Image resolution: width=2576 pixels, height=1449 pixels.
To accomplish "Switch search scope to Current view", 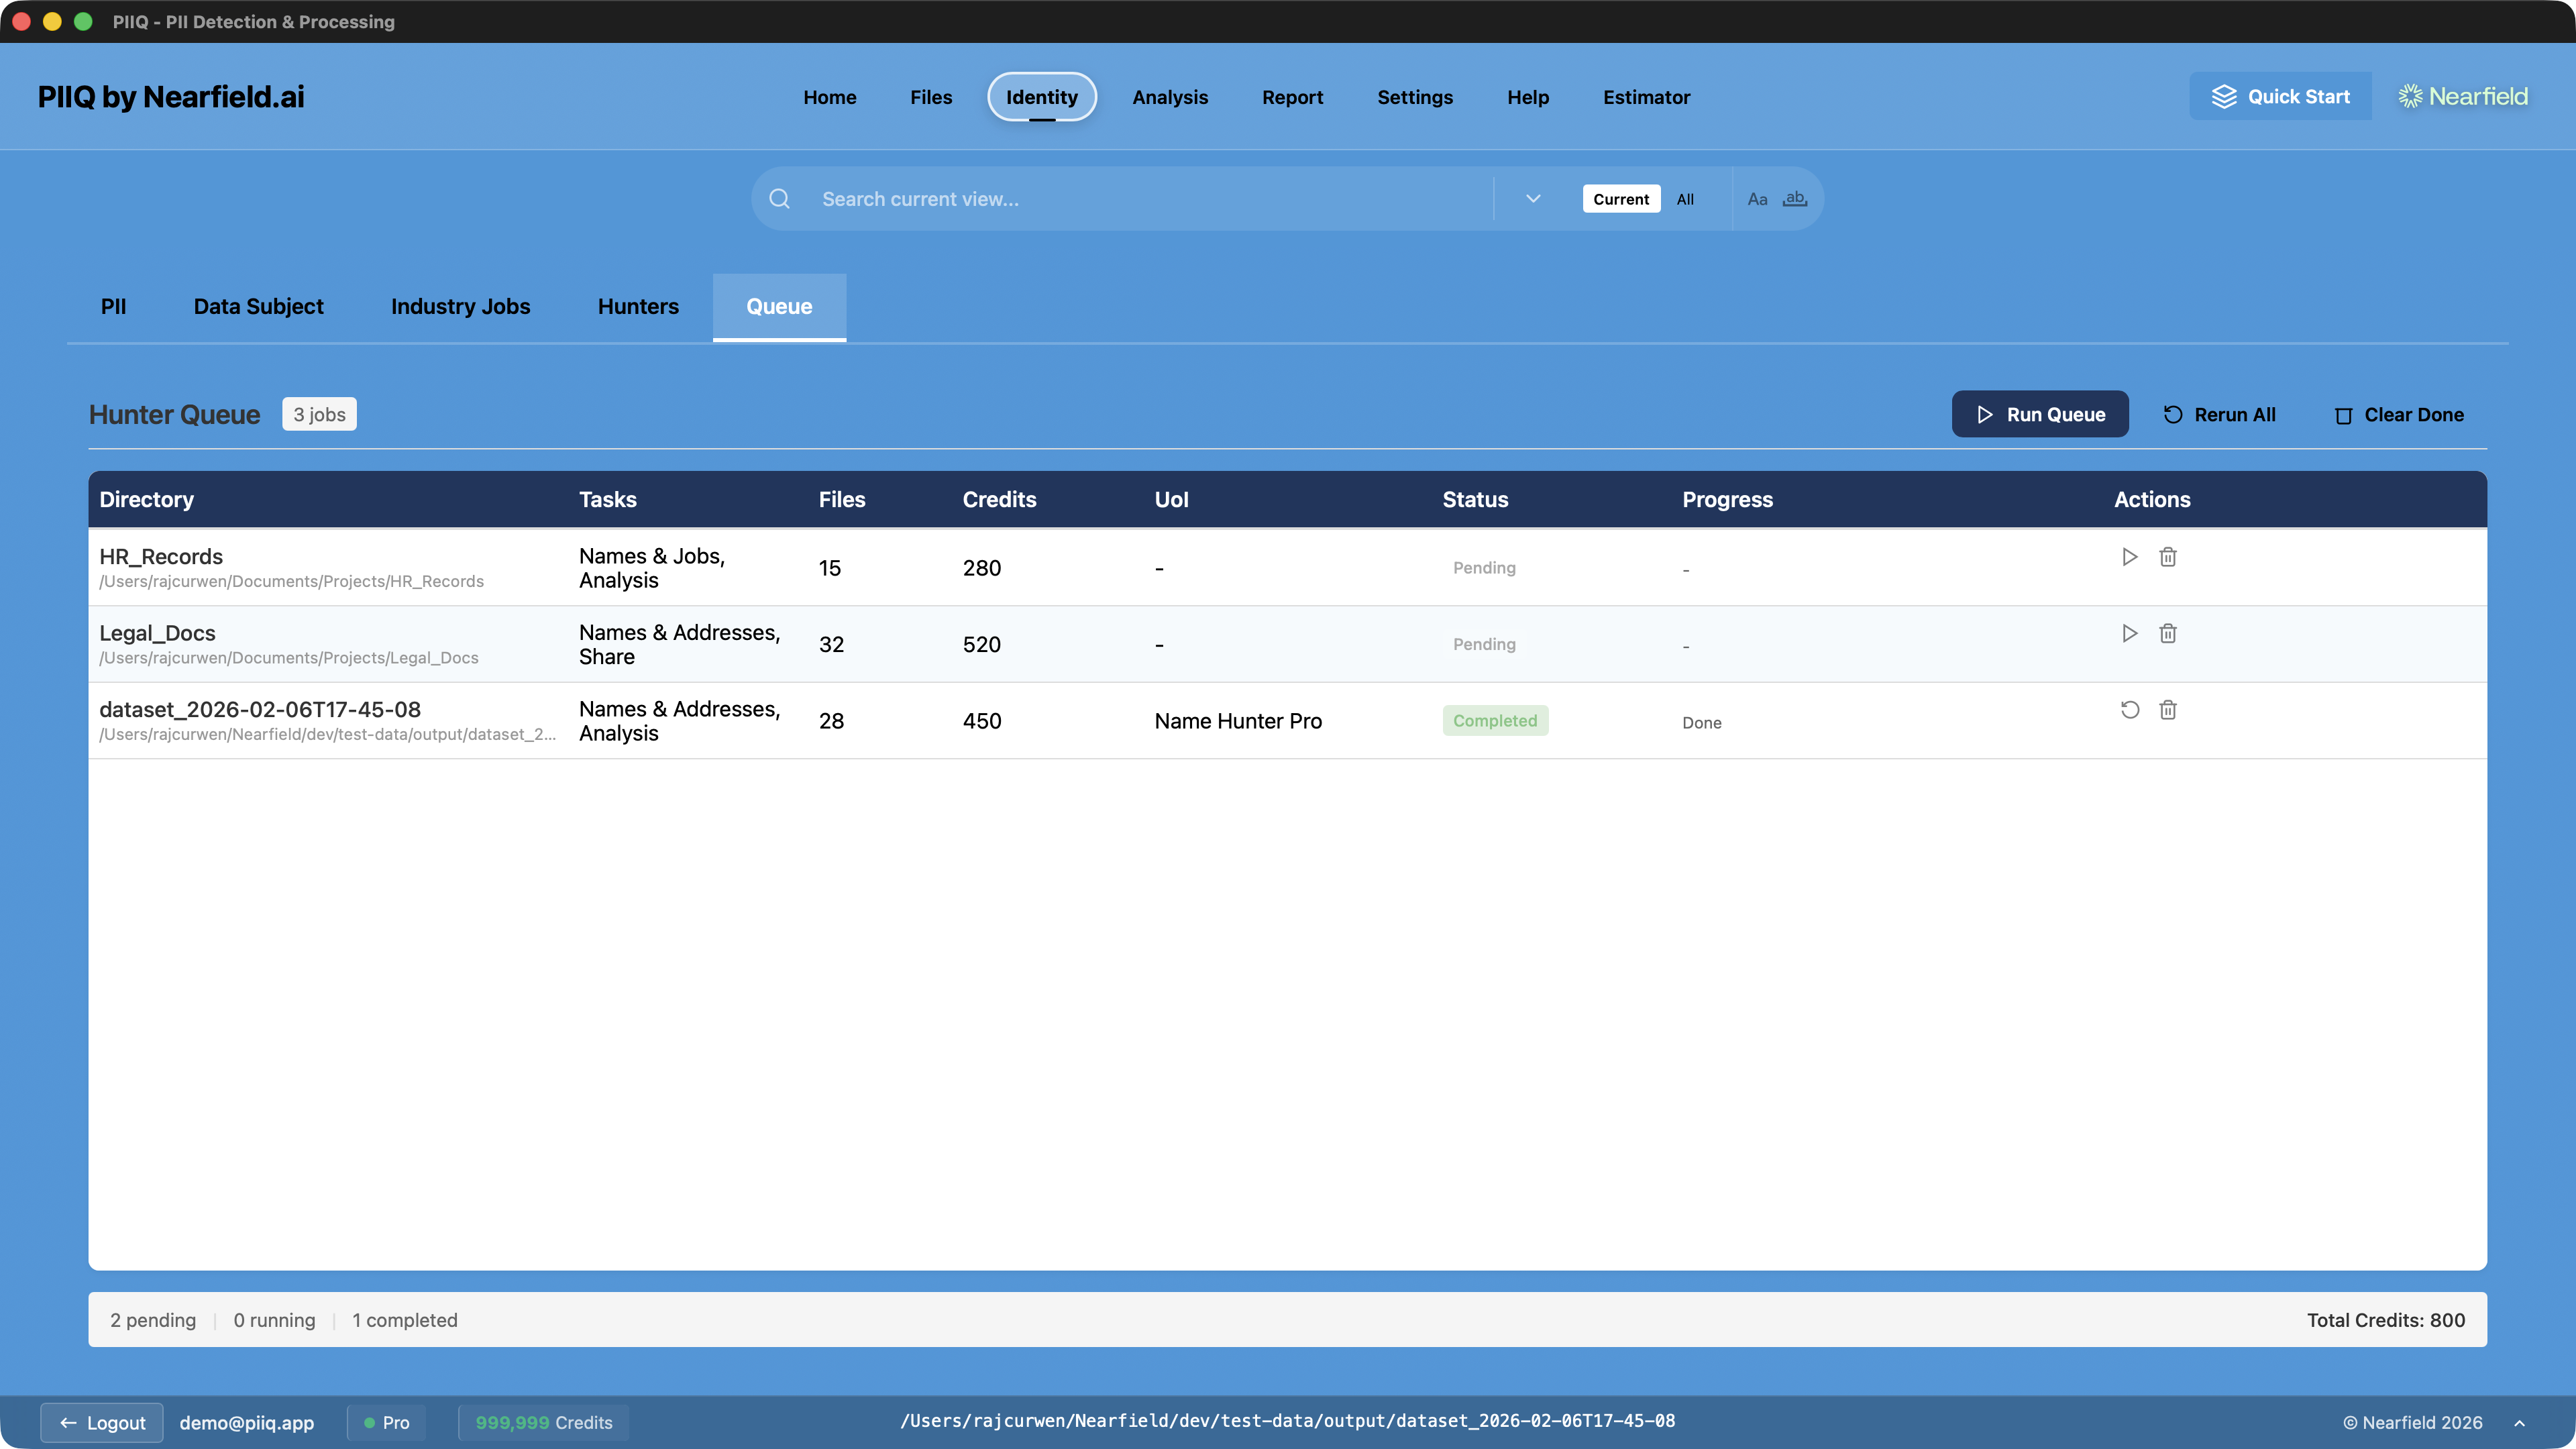I will tap(1620, 198).
